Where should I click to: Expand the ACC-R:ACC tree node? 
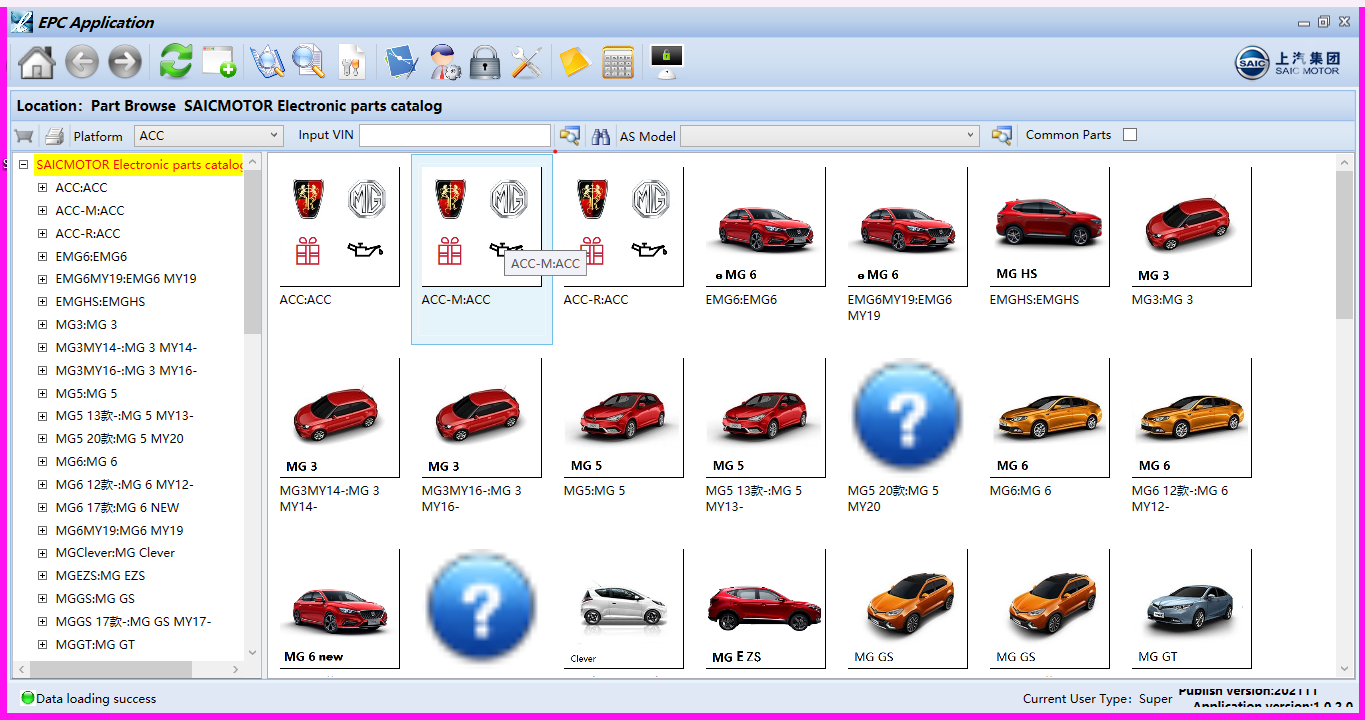pyautogui.click(x=42, y=233)
